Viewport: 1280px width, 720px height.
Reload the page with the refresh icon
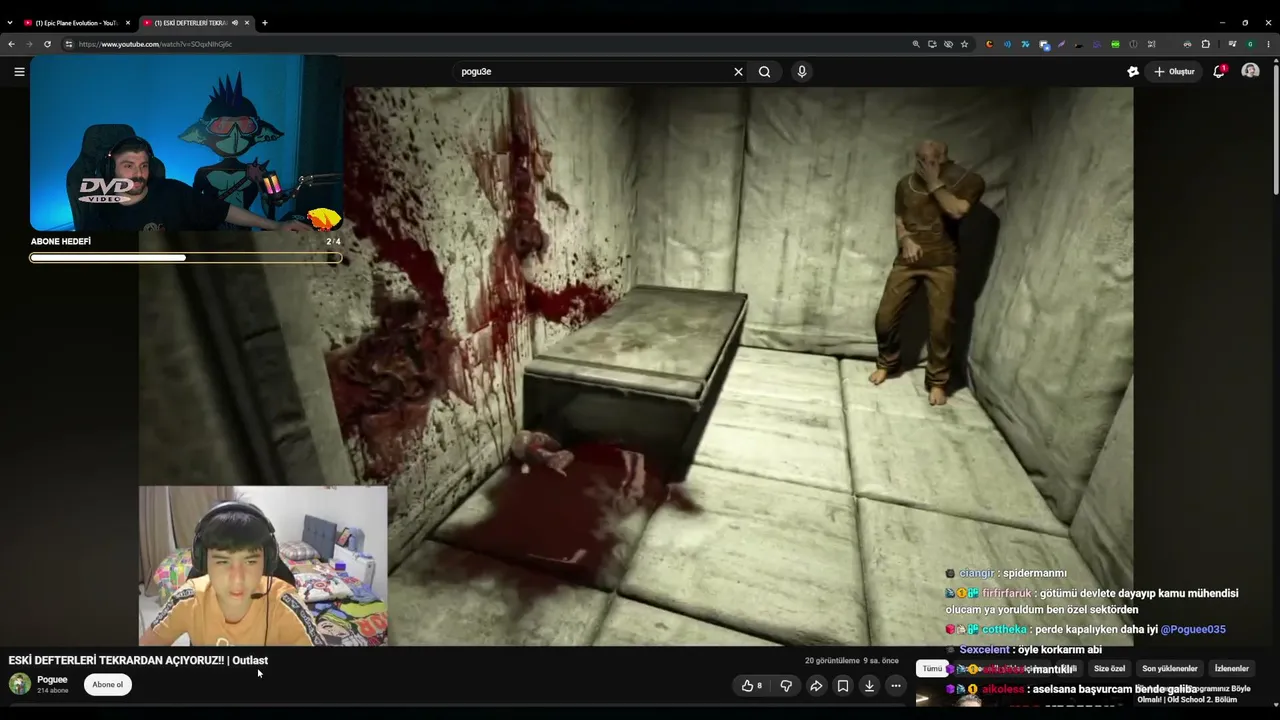tap(47, 44)
